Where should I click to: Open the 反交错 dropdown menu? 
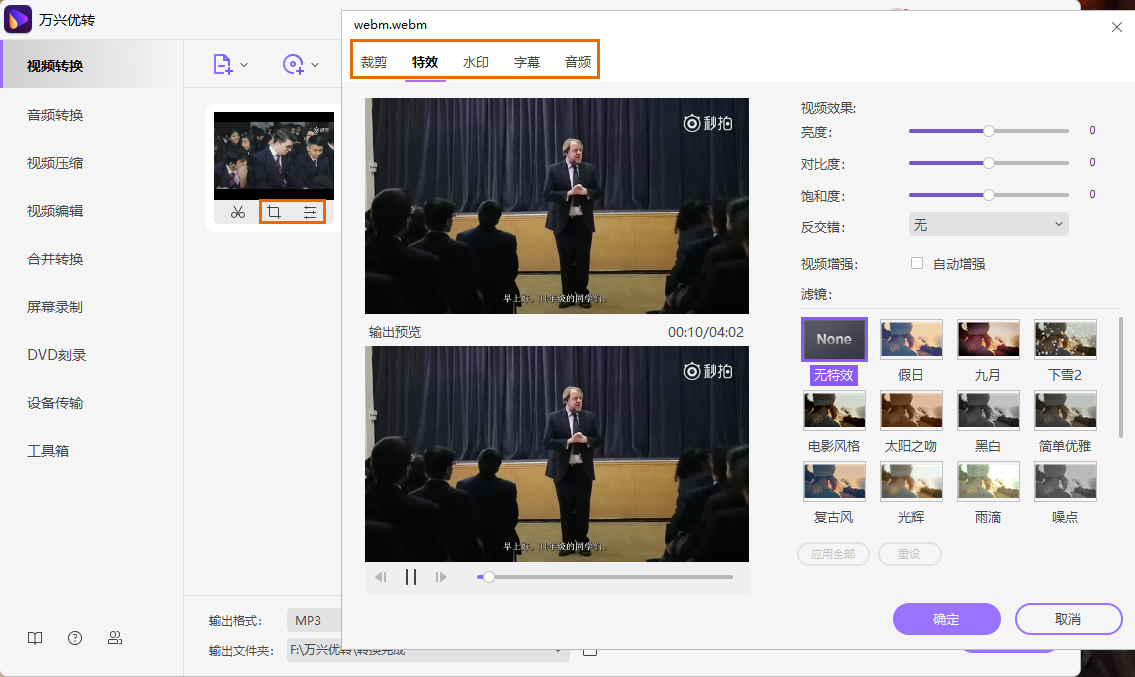(x=988, y=223)
